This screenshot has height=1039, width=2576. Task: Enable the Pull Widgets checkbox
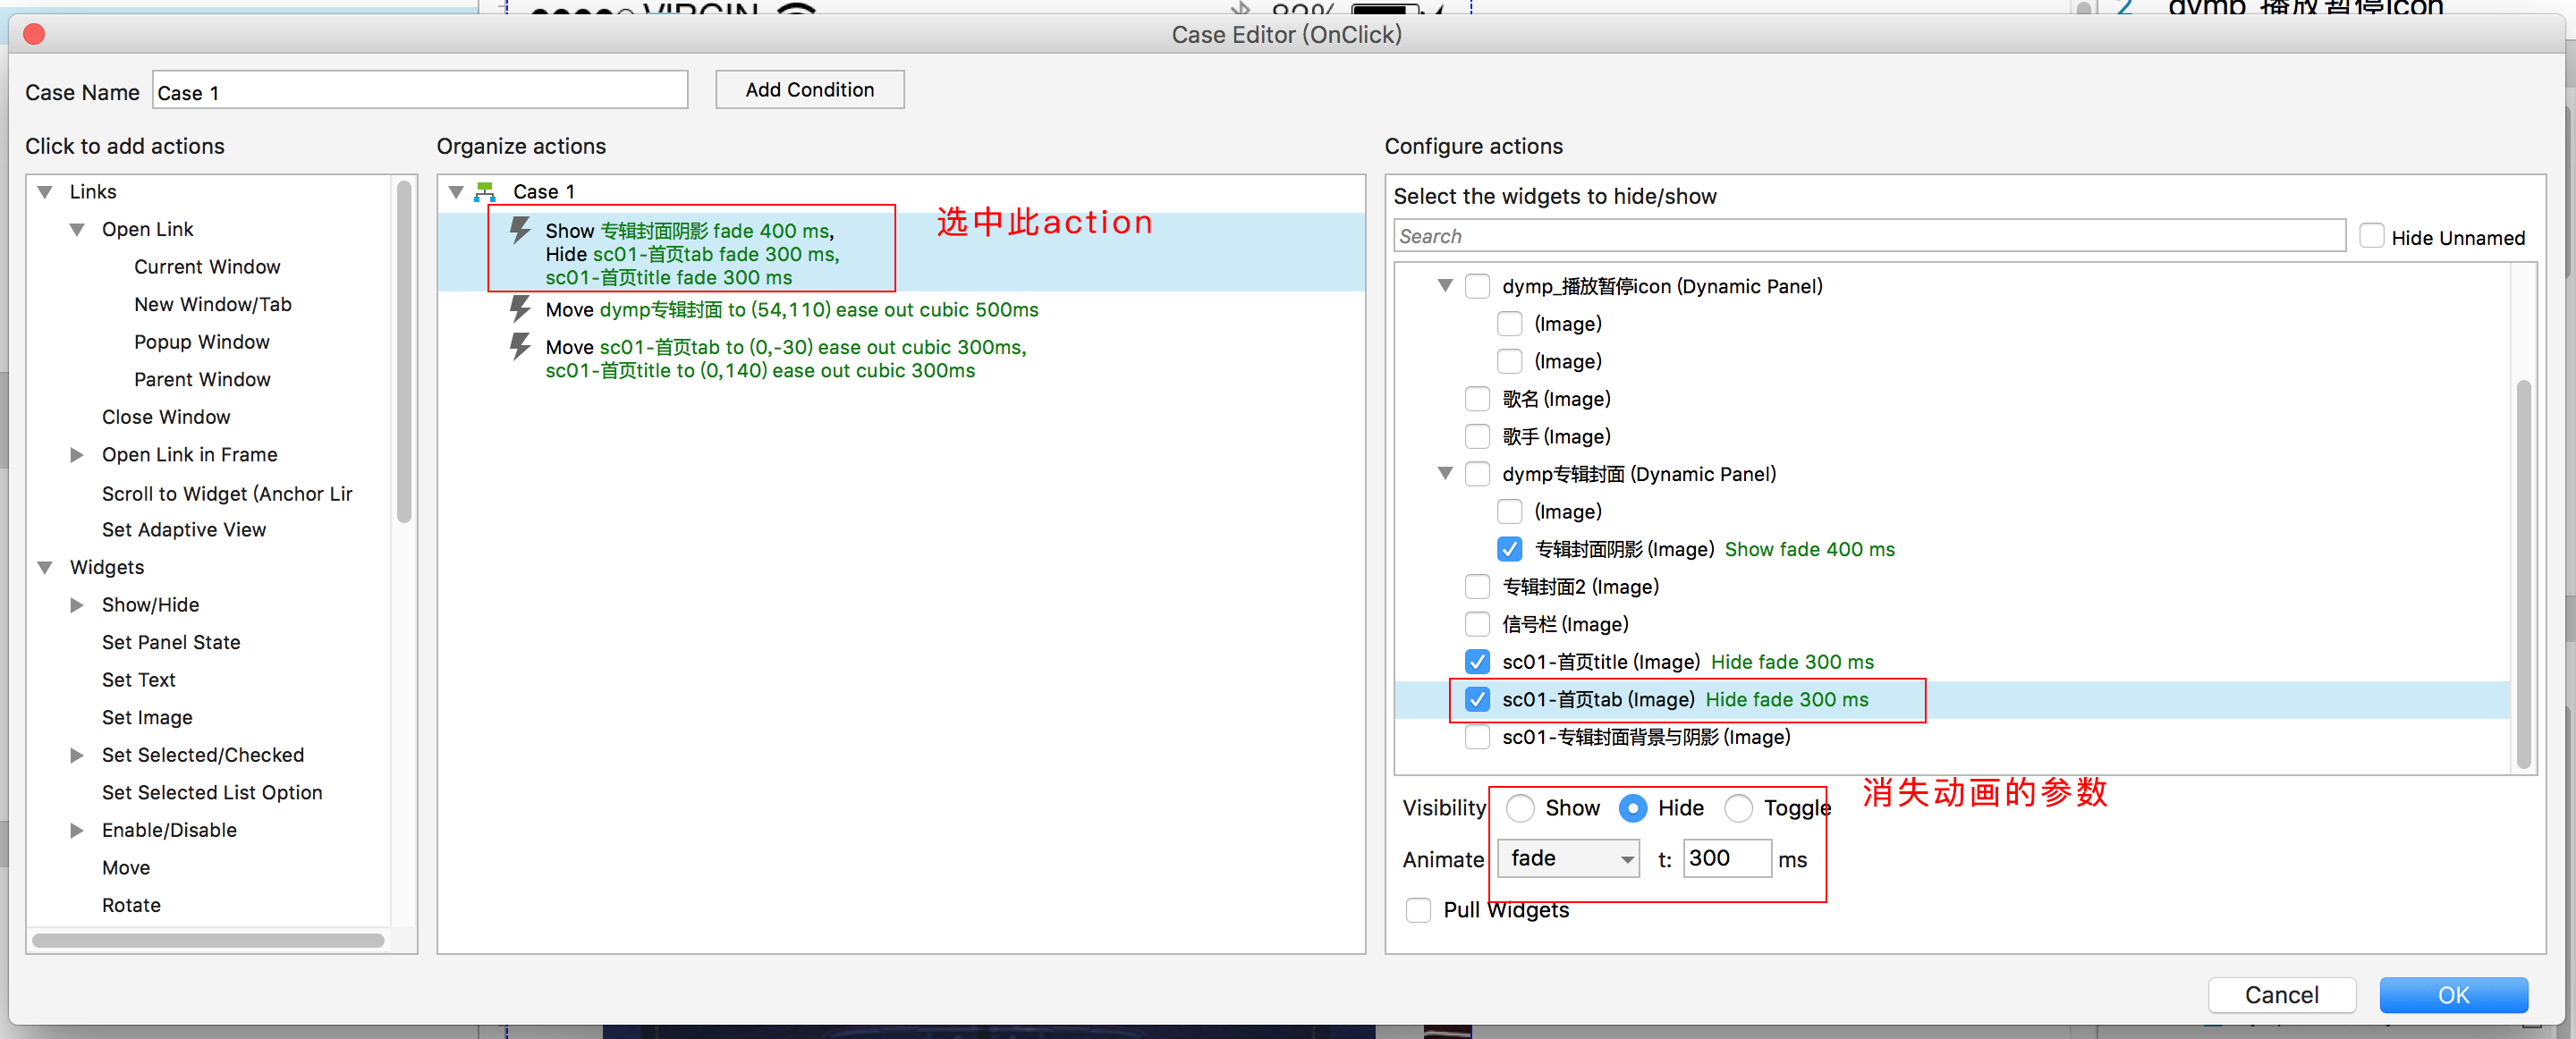point(1417,910)
